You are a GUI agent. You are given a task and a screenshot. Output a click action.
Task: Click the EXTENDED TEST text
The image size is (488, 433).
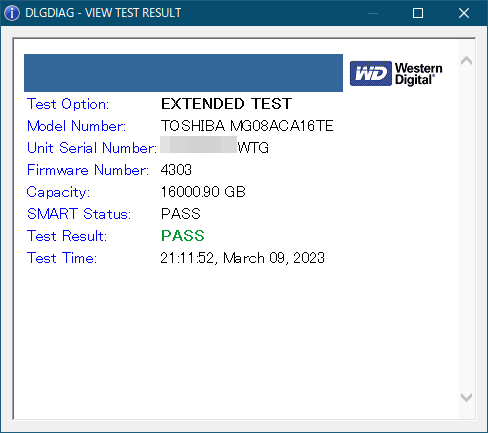[226, 104]
